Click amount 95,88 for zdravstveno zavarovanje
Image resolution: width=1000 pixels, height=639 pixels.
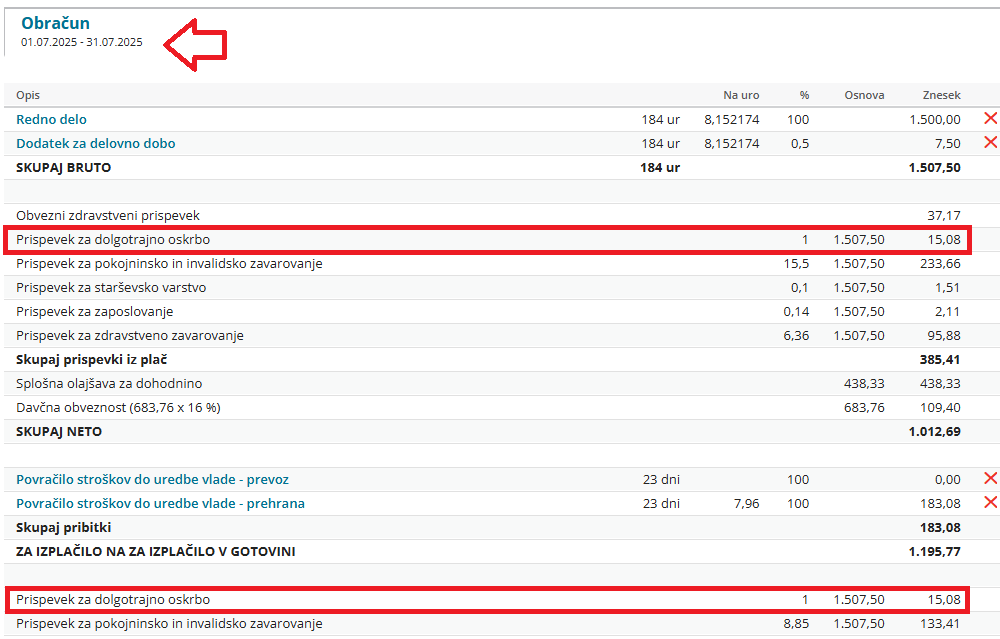tap(944, 335)
